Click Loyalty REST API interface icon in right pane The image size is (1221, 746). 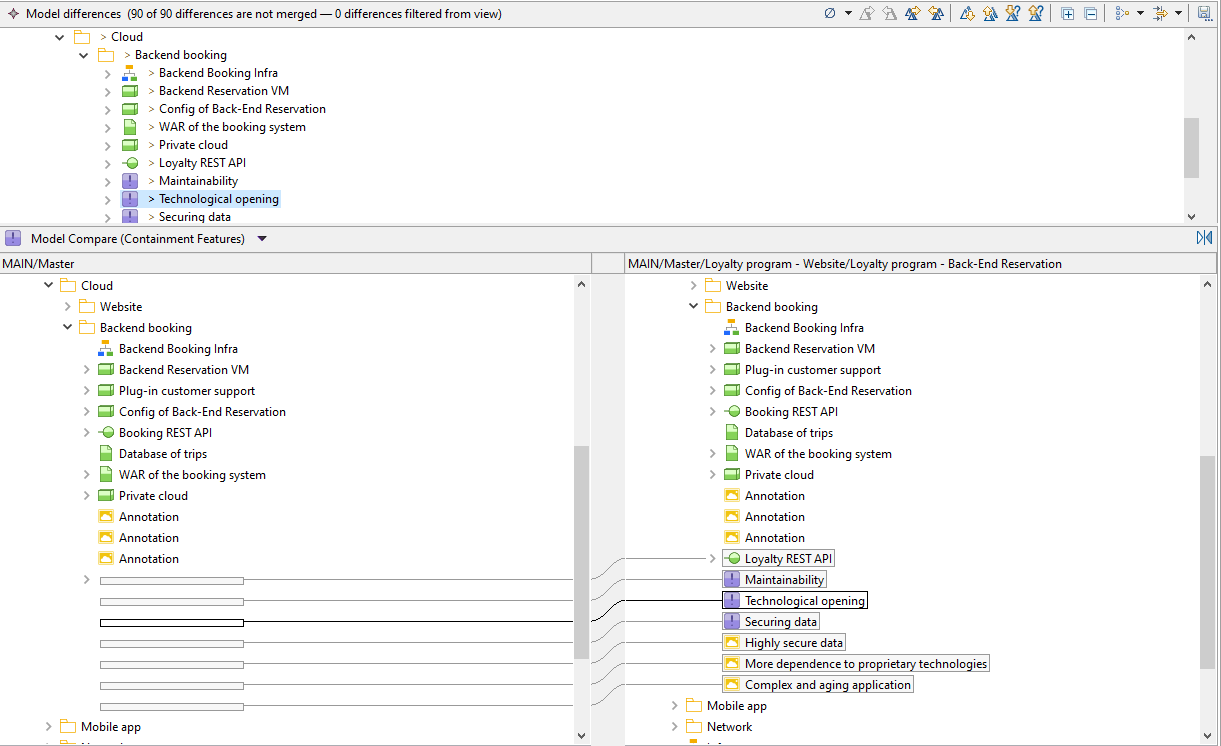(x=732, y=559)
